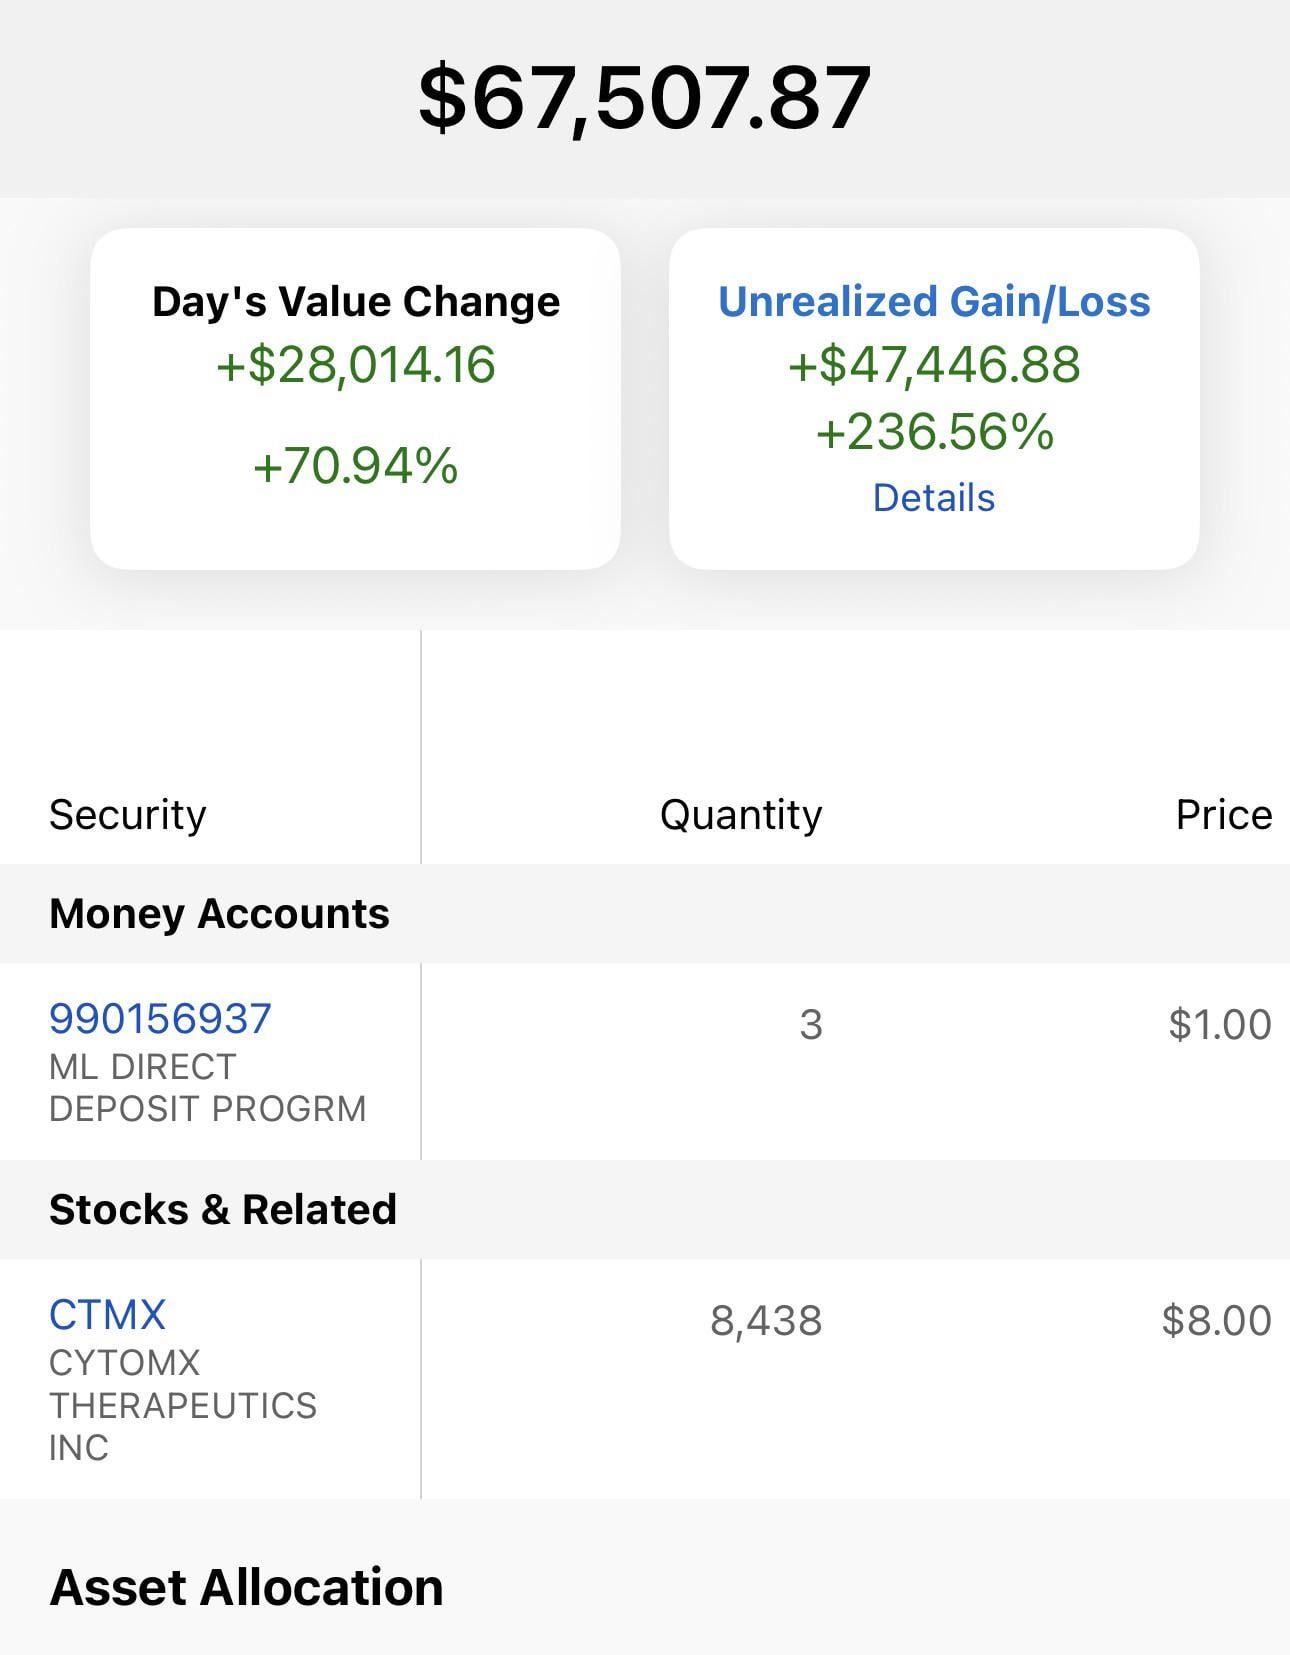Select the Stocks & Related section header
This screenshot has width=1290, height=1655.
(223, 1210)
